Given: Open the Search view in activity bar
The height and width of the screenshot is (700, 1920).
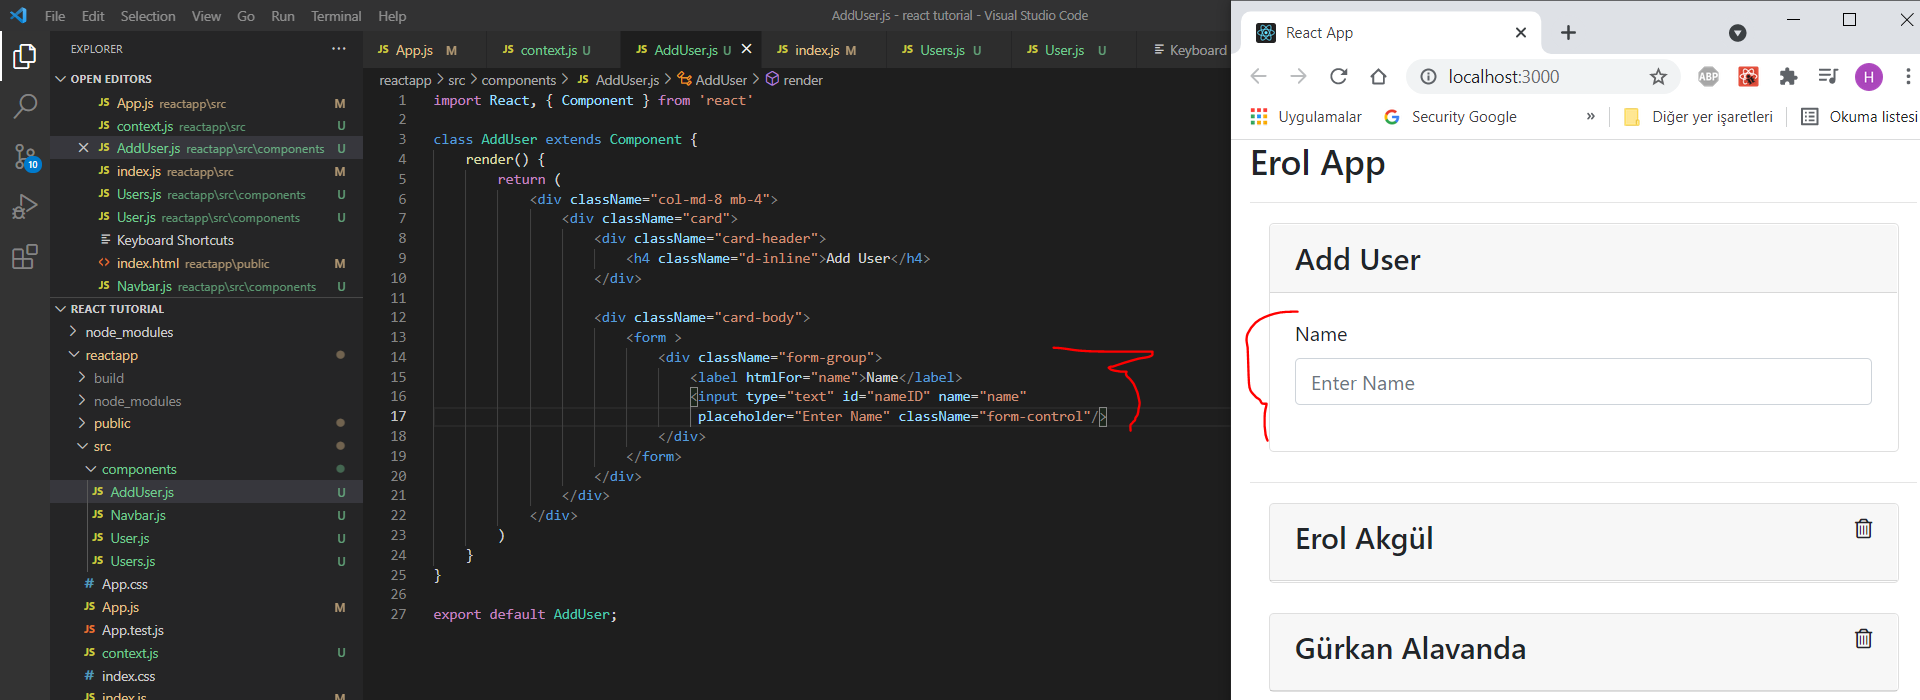Looking at the screenshot, I should (x=25, y=105).
